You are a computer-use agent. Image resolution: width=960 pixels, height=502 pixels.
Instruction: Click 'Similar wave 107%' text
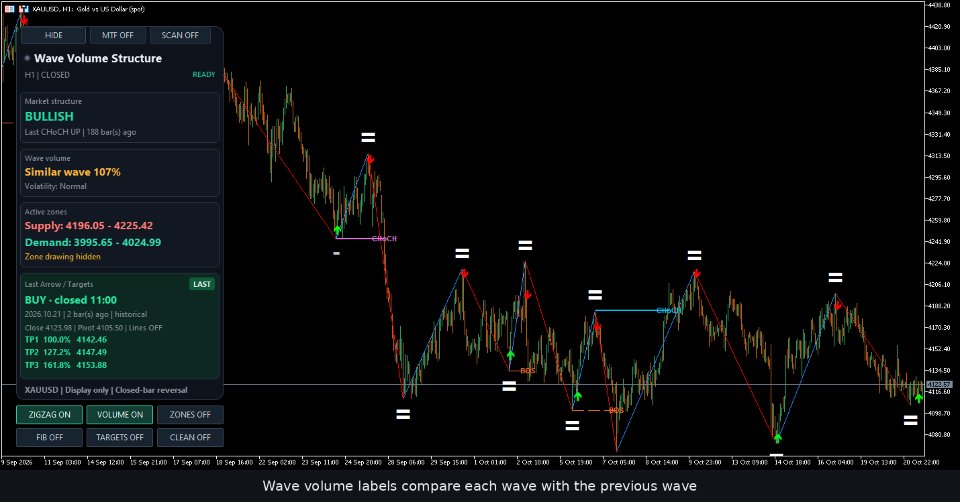(73, 172)
